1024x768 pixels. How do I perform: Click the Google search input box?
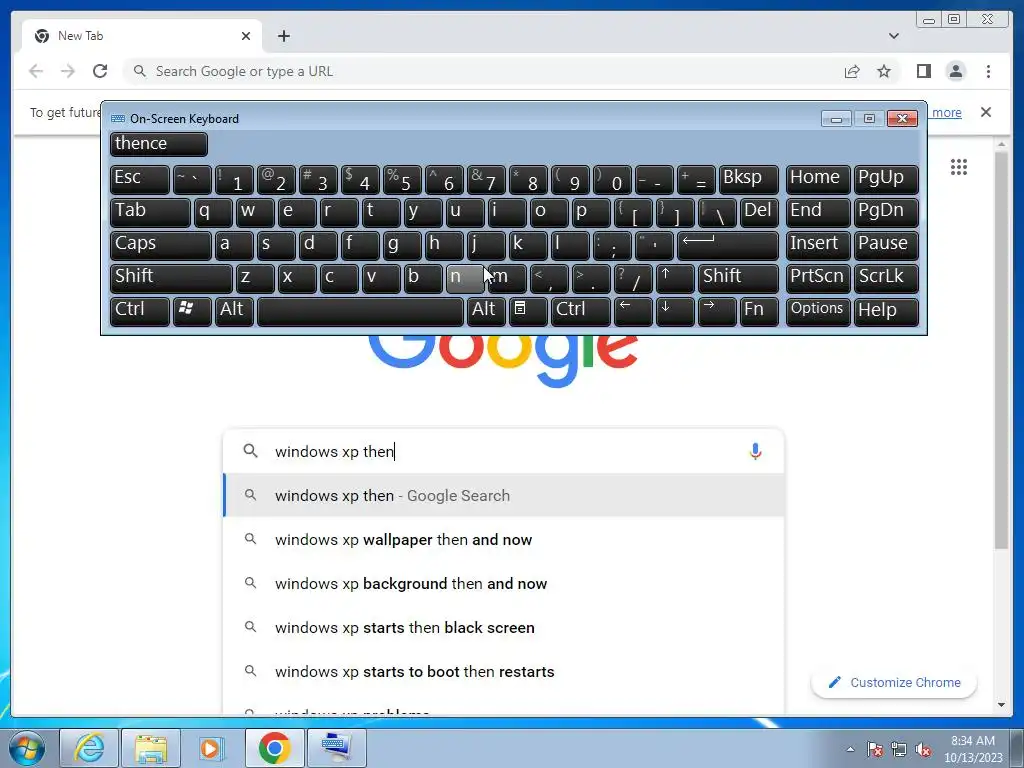tap(503, 451)
